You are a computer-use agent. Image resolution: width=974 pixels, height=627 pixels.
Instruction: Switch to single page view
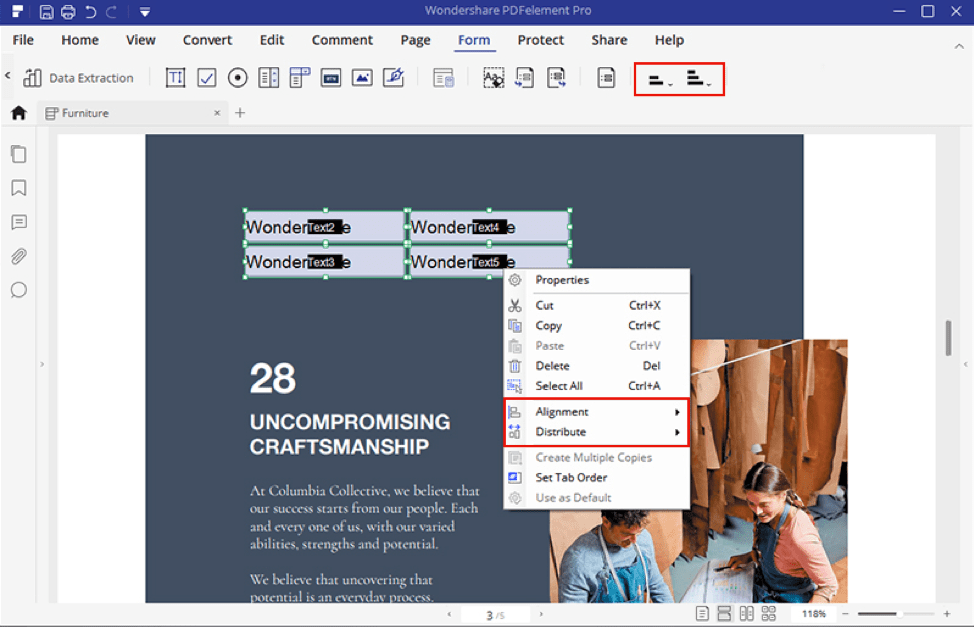[x=702, y=615]
